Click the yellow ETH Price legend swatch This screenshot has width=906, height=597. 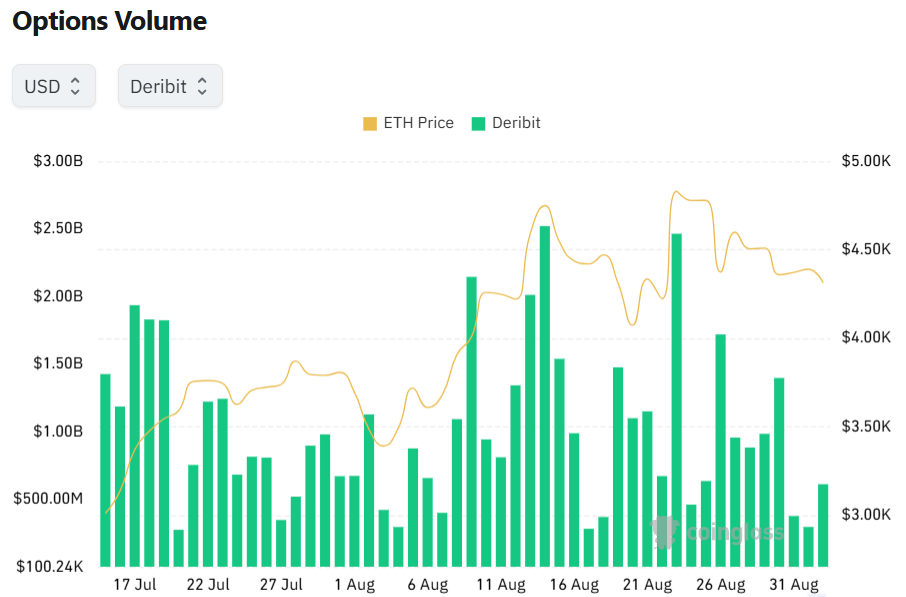click(370, 124)
